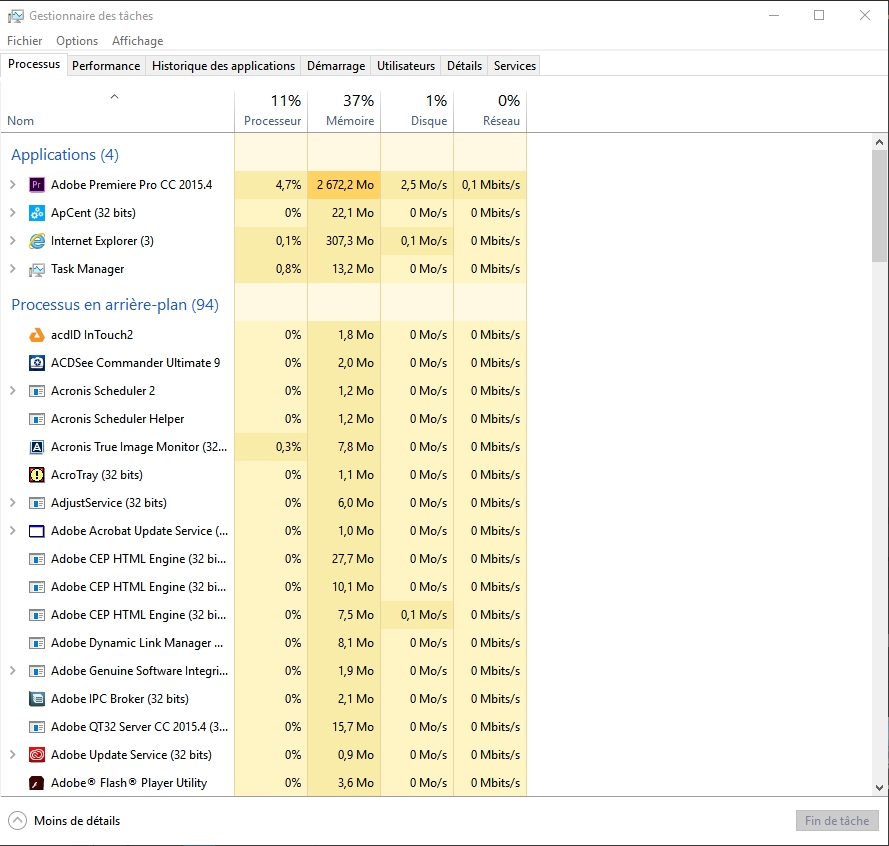This screenshot has height=846, width=889.
Task: Select the 2 672,2 Mo memory cell
Action: 344,185
